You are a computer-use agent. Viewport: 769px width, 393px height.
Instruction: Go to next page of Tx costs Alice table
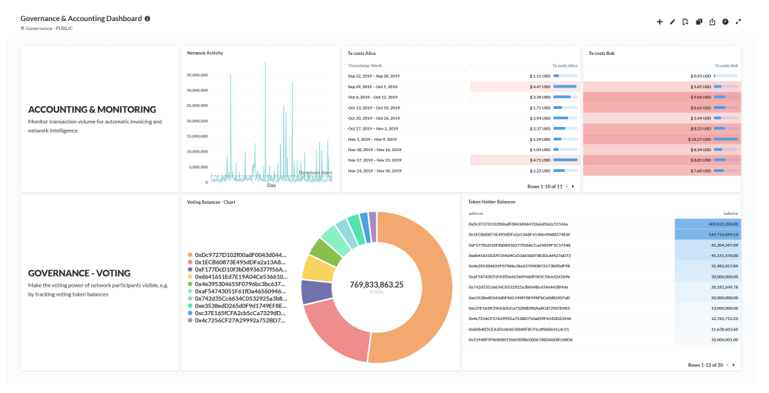tap(573, 186)
